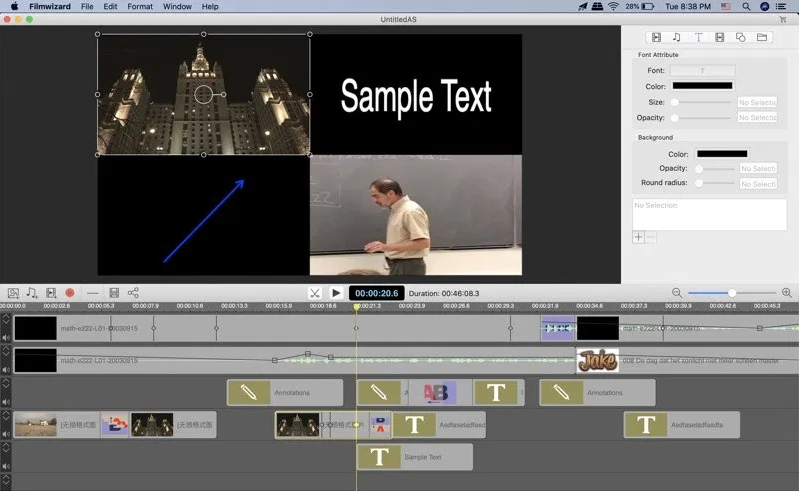This screenshot has width=799, height=491.
Task: Expand the Annotations track height arrows
Action: (x=6, y=384)
